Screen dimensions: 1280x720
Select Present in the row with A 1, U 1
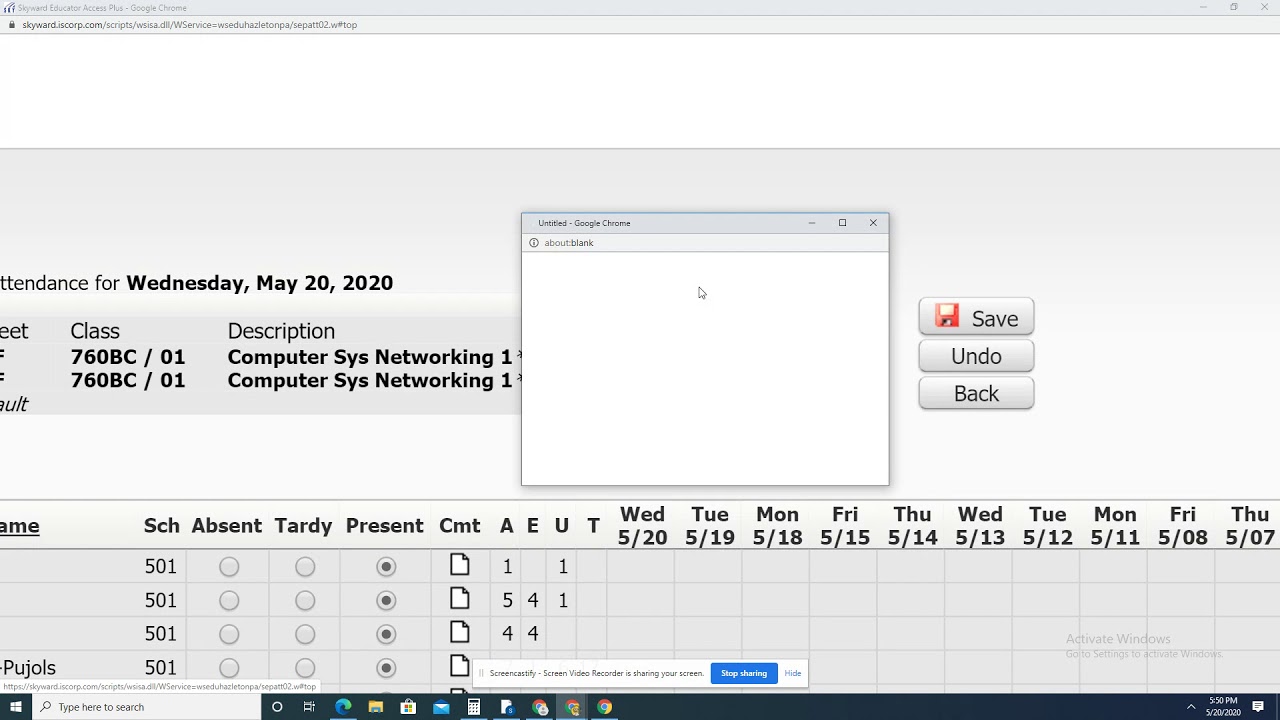[x=386, y=567]
